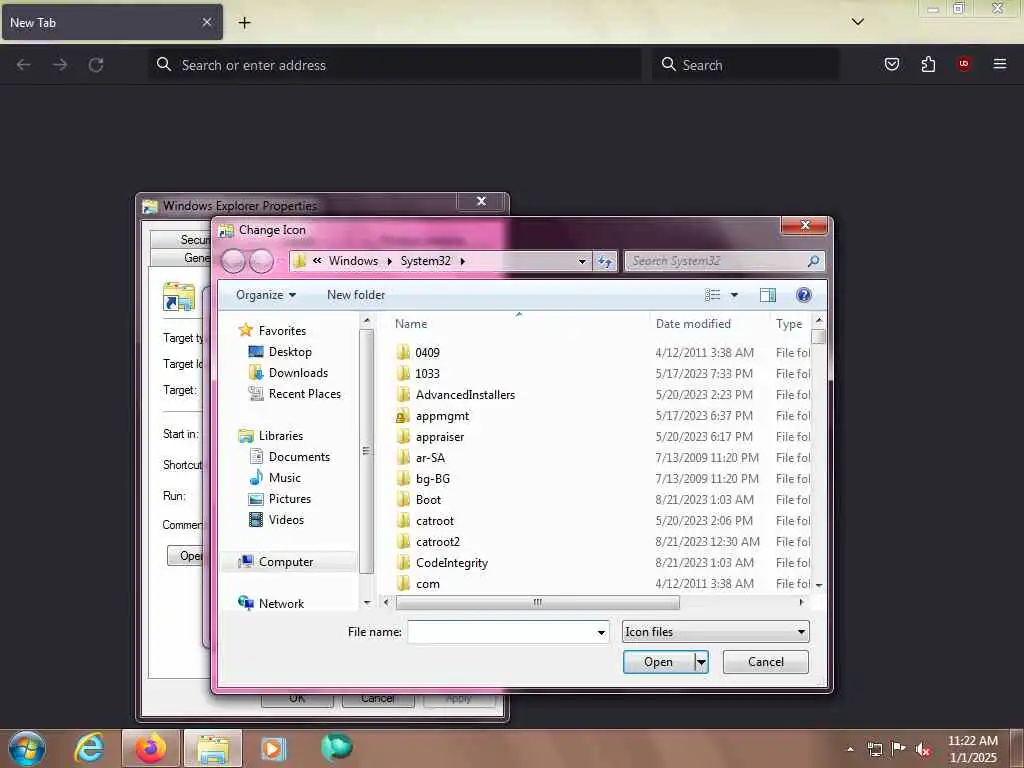
Task: Click the Firefox address bar
Action: (395, 65)
